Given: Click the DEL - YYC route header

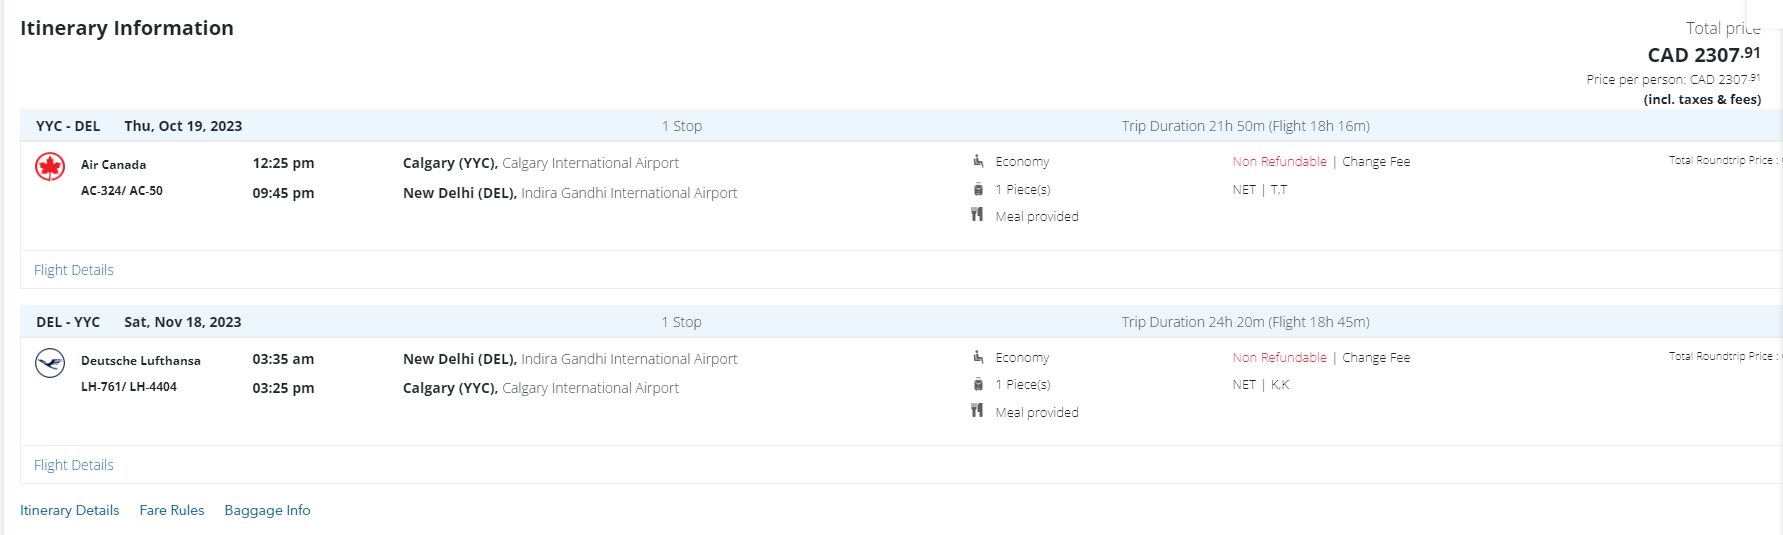Looking at the screenshot, I should (68, 322).
